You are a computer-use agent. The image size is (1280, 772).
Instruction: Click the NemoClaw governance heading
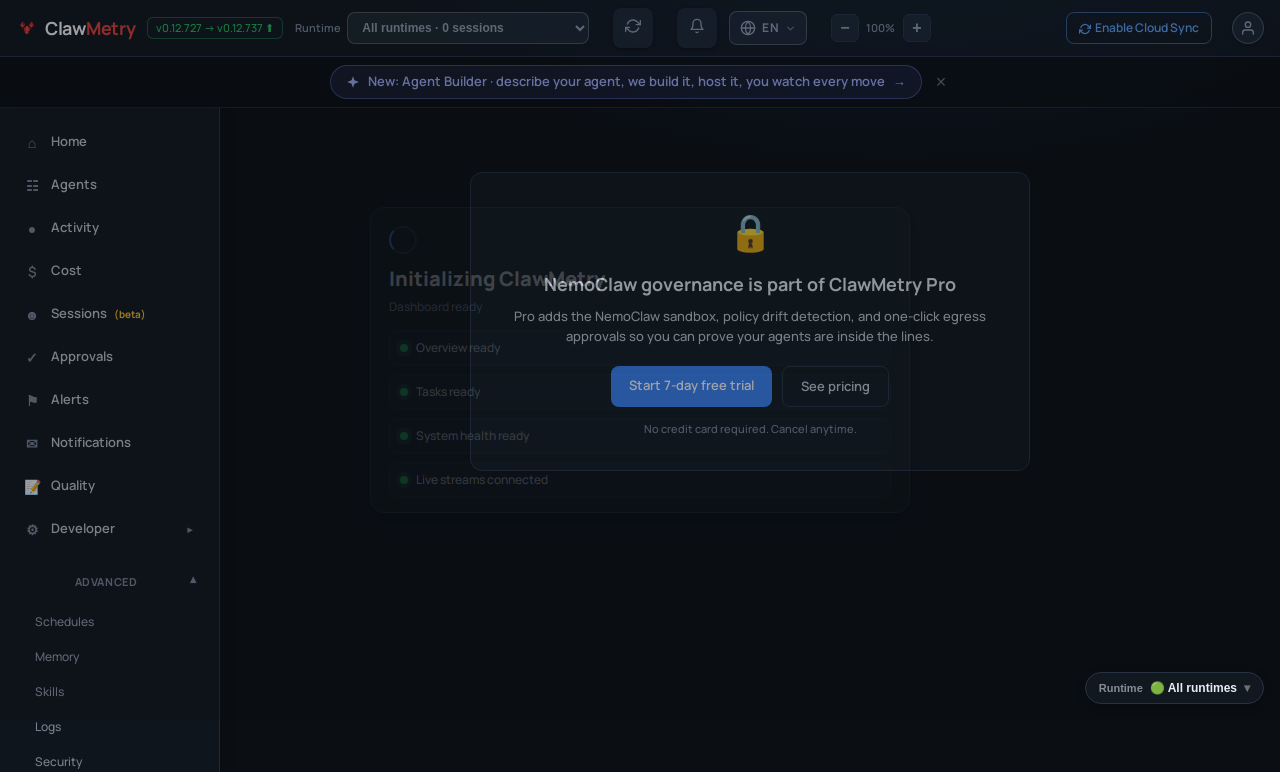(x=750, y=285)
